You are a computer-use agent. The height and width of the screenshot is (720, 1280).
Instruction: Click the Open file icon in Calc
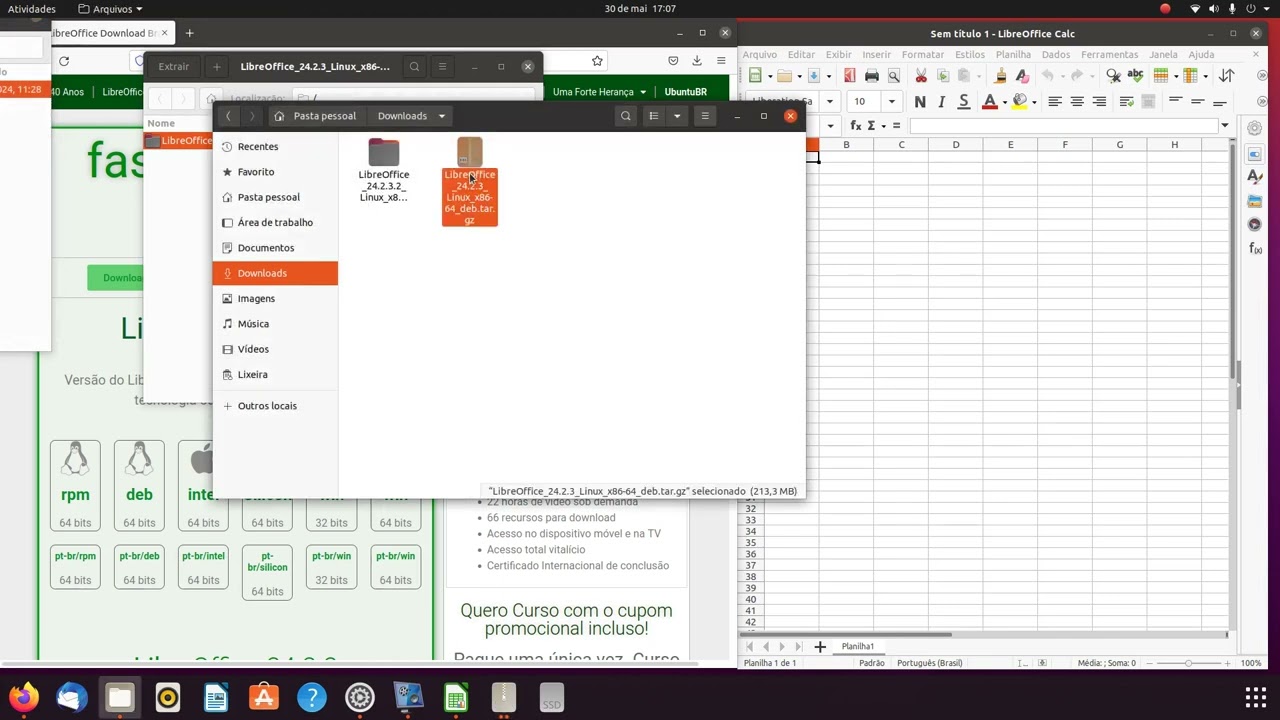click(x=784, y=75)
